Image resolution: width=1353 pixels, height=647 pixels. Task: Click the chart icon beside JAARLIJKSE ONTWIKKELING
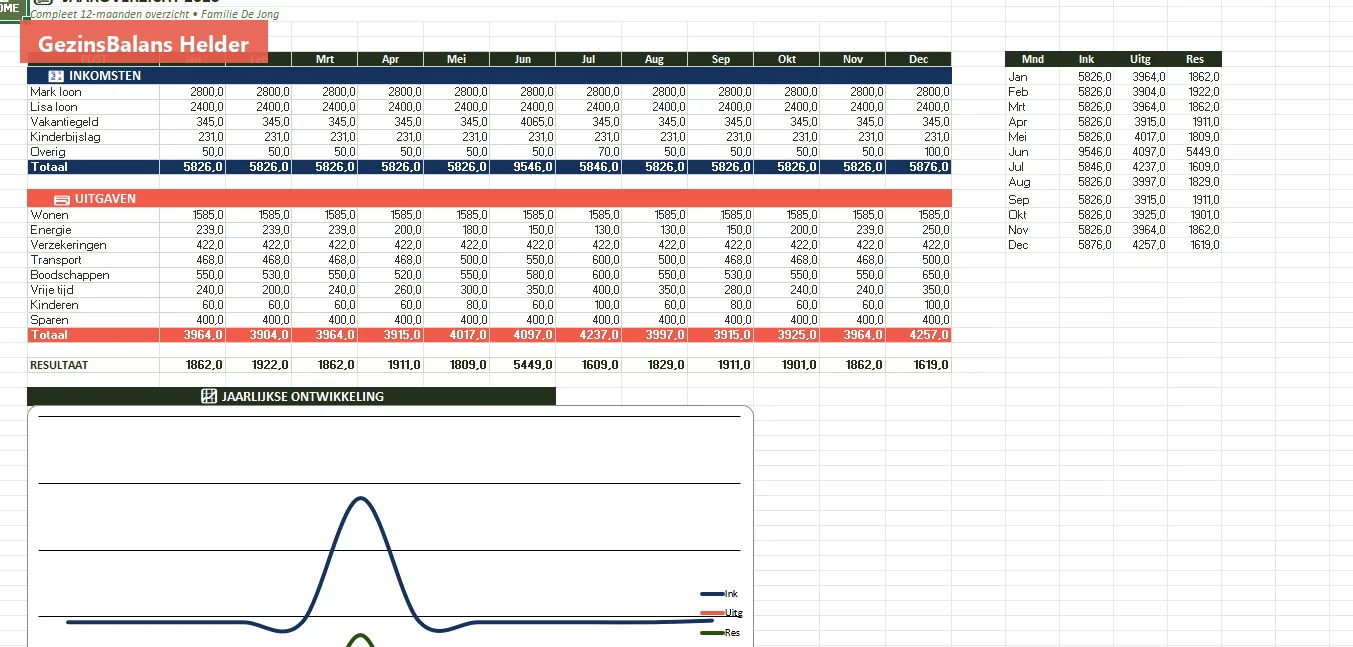tap(209, 396)
